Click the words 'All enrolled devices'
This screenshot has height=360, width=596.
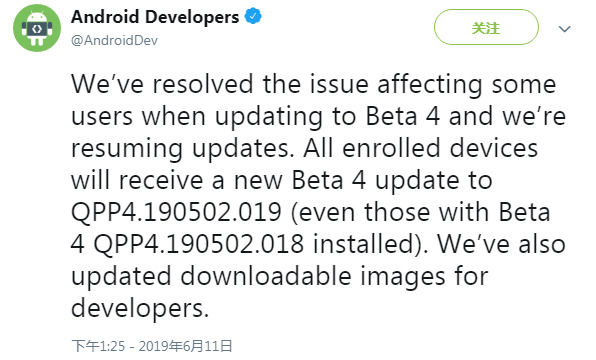[x=420, y=147]
